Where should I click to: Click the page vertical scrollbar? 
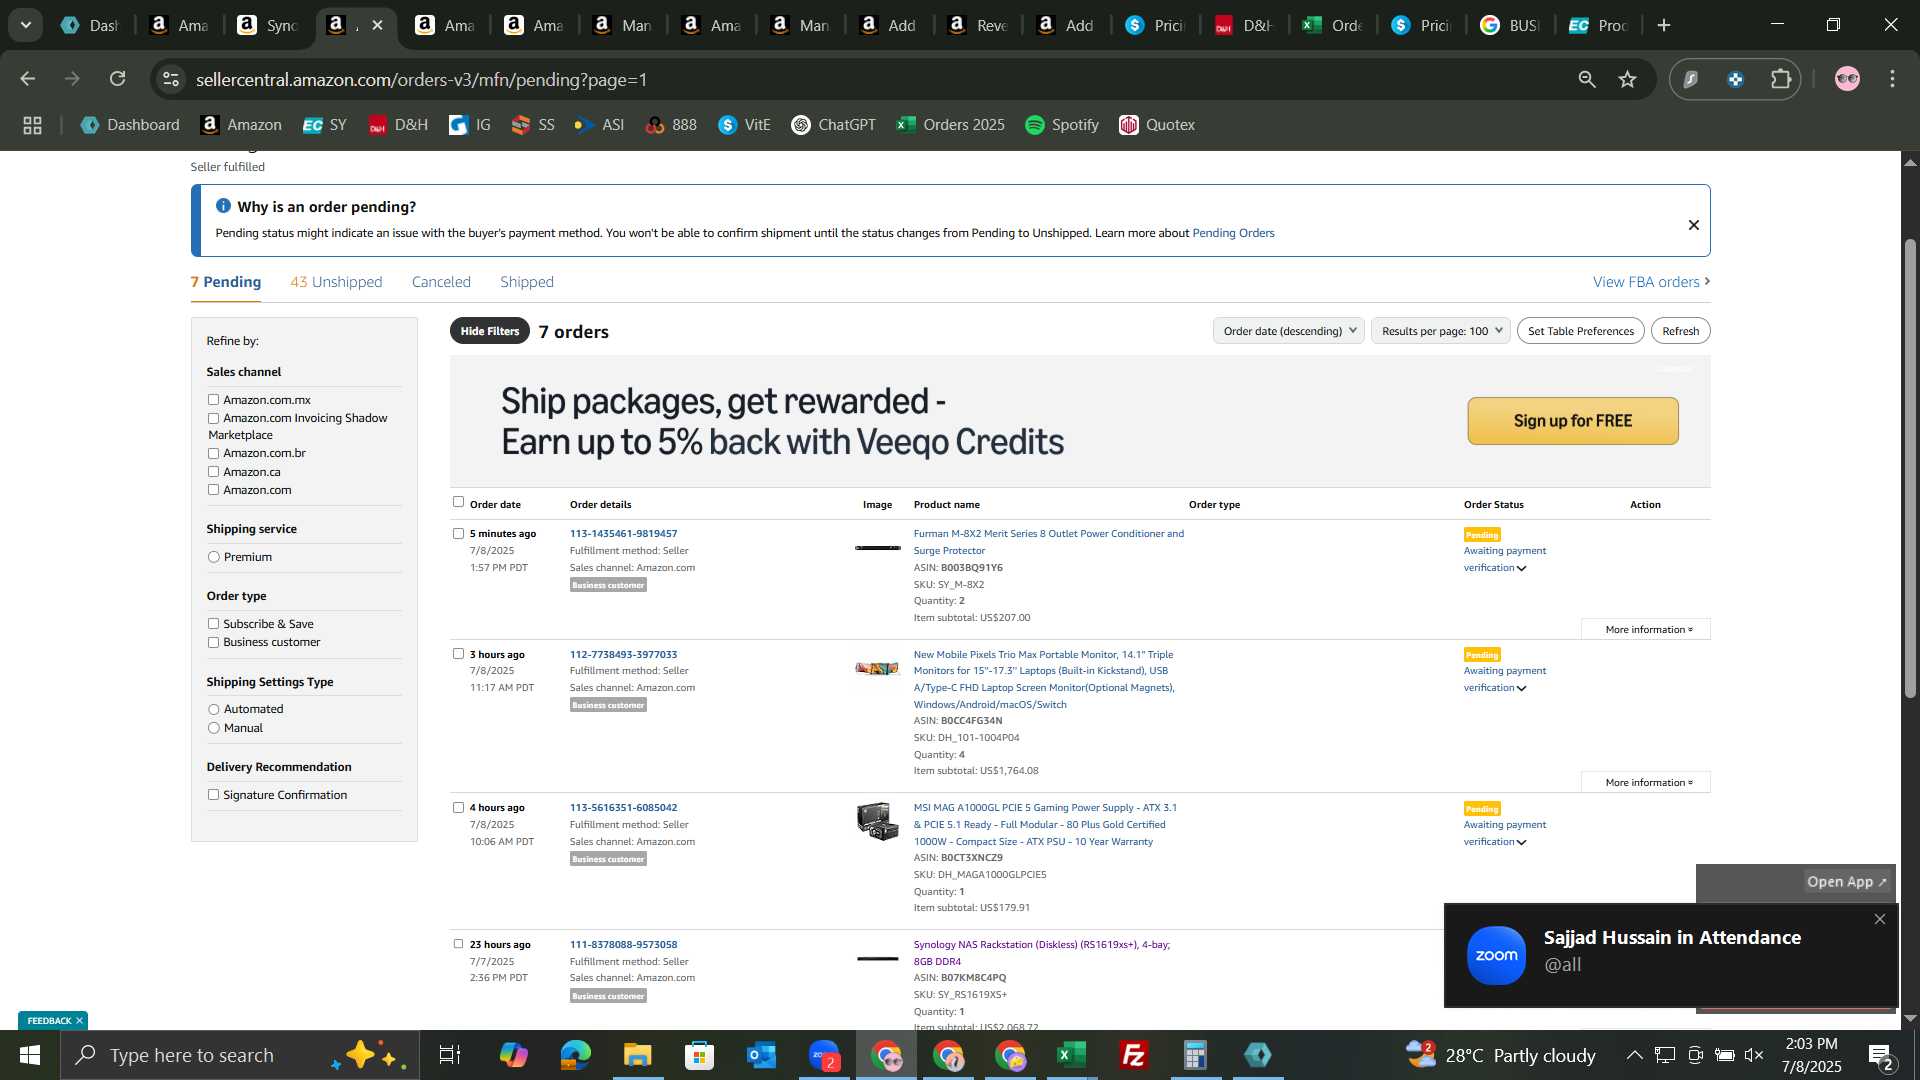[x=1910, y=470]
